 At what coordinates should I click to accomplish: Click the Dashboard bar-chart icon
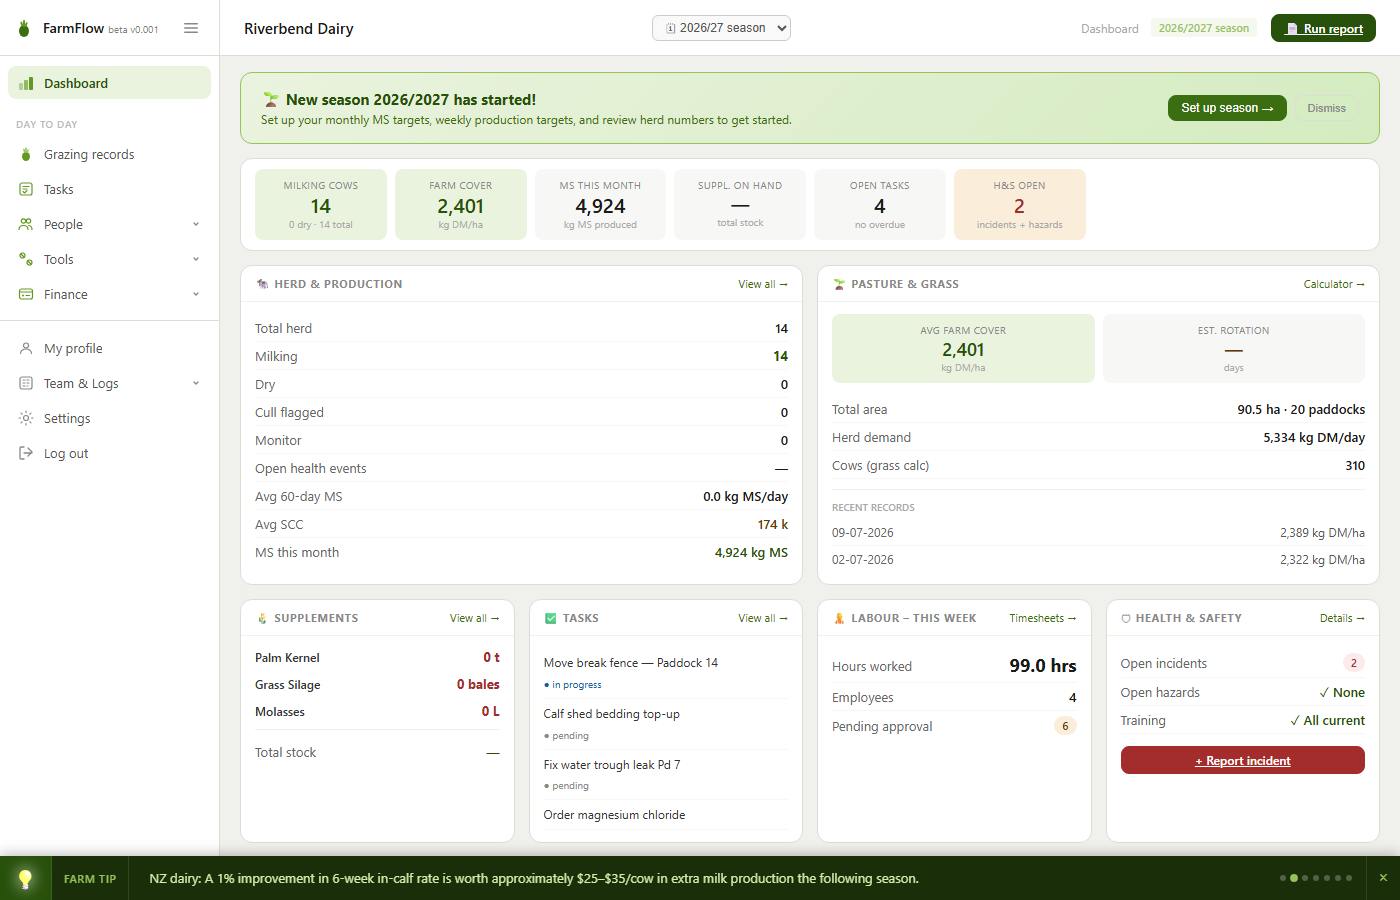[26, 83]
